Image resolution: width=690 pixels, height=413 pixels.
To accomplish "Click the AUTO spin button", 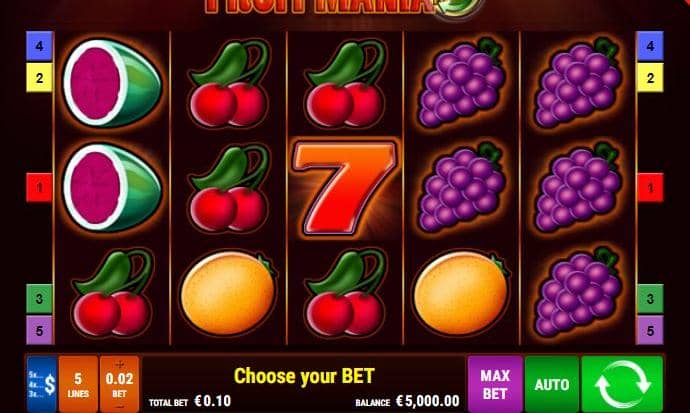I will coord(552,384).
